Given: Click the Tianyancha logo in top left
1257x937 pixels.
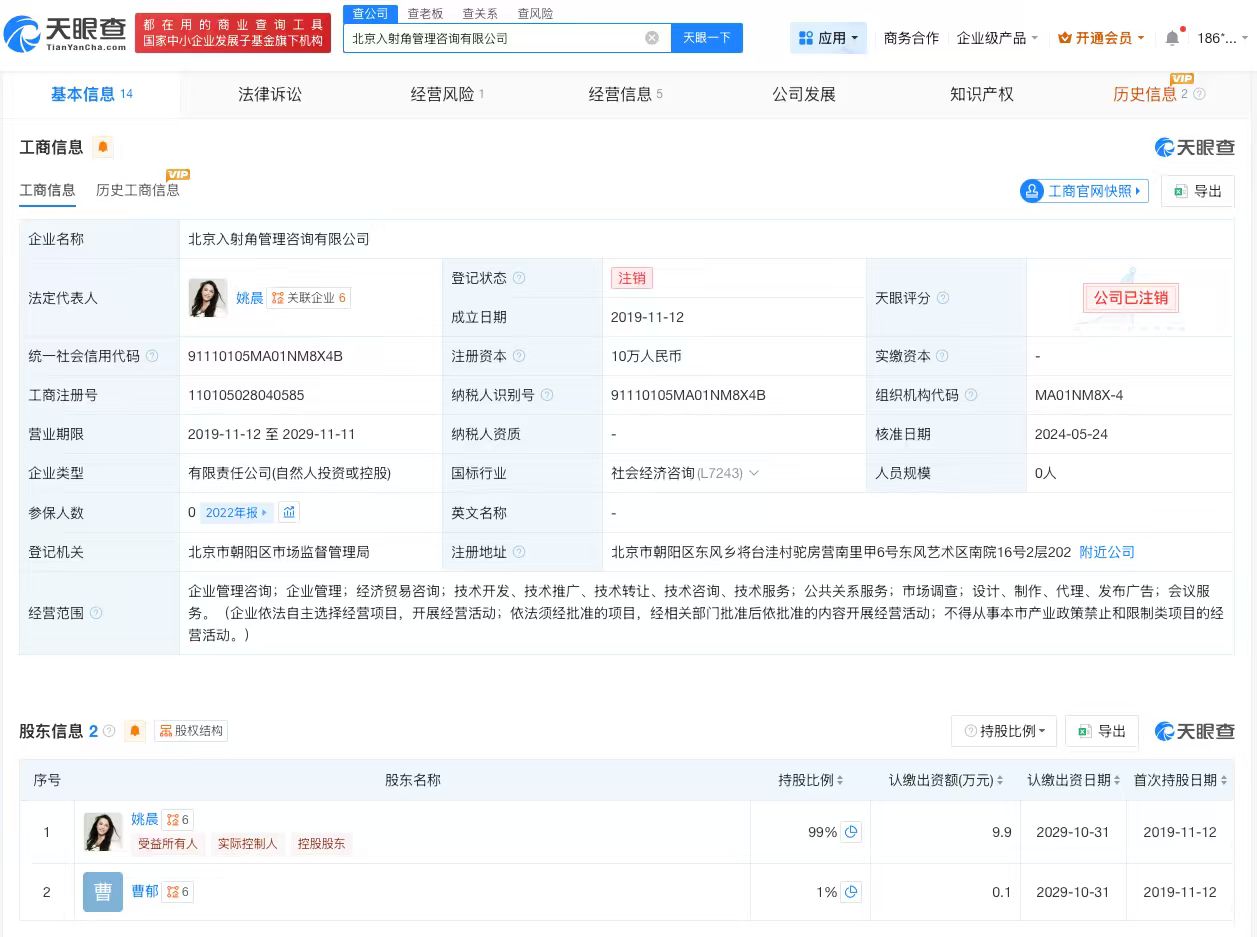Looking at the screenshot, I should [x=65, y=32].
